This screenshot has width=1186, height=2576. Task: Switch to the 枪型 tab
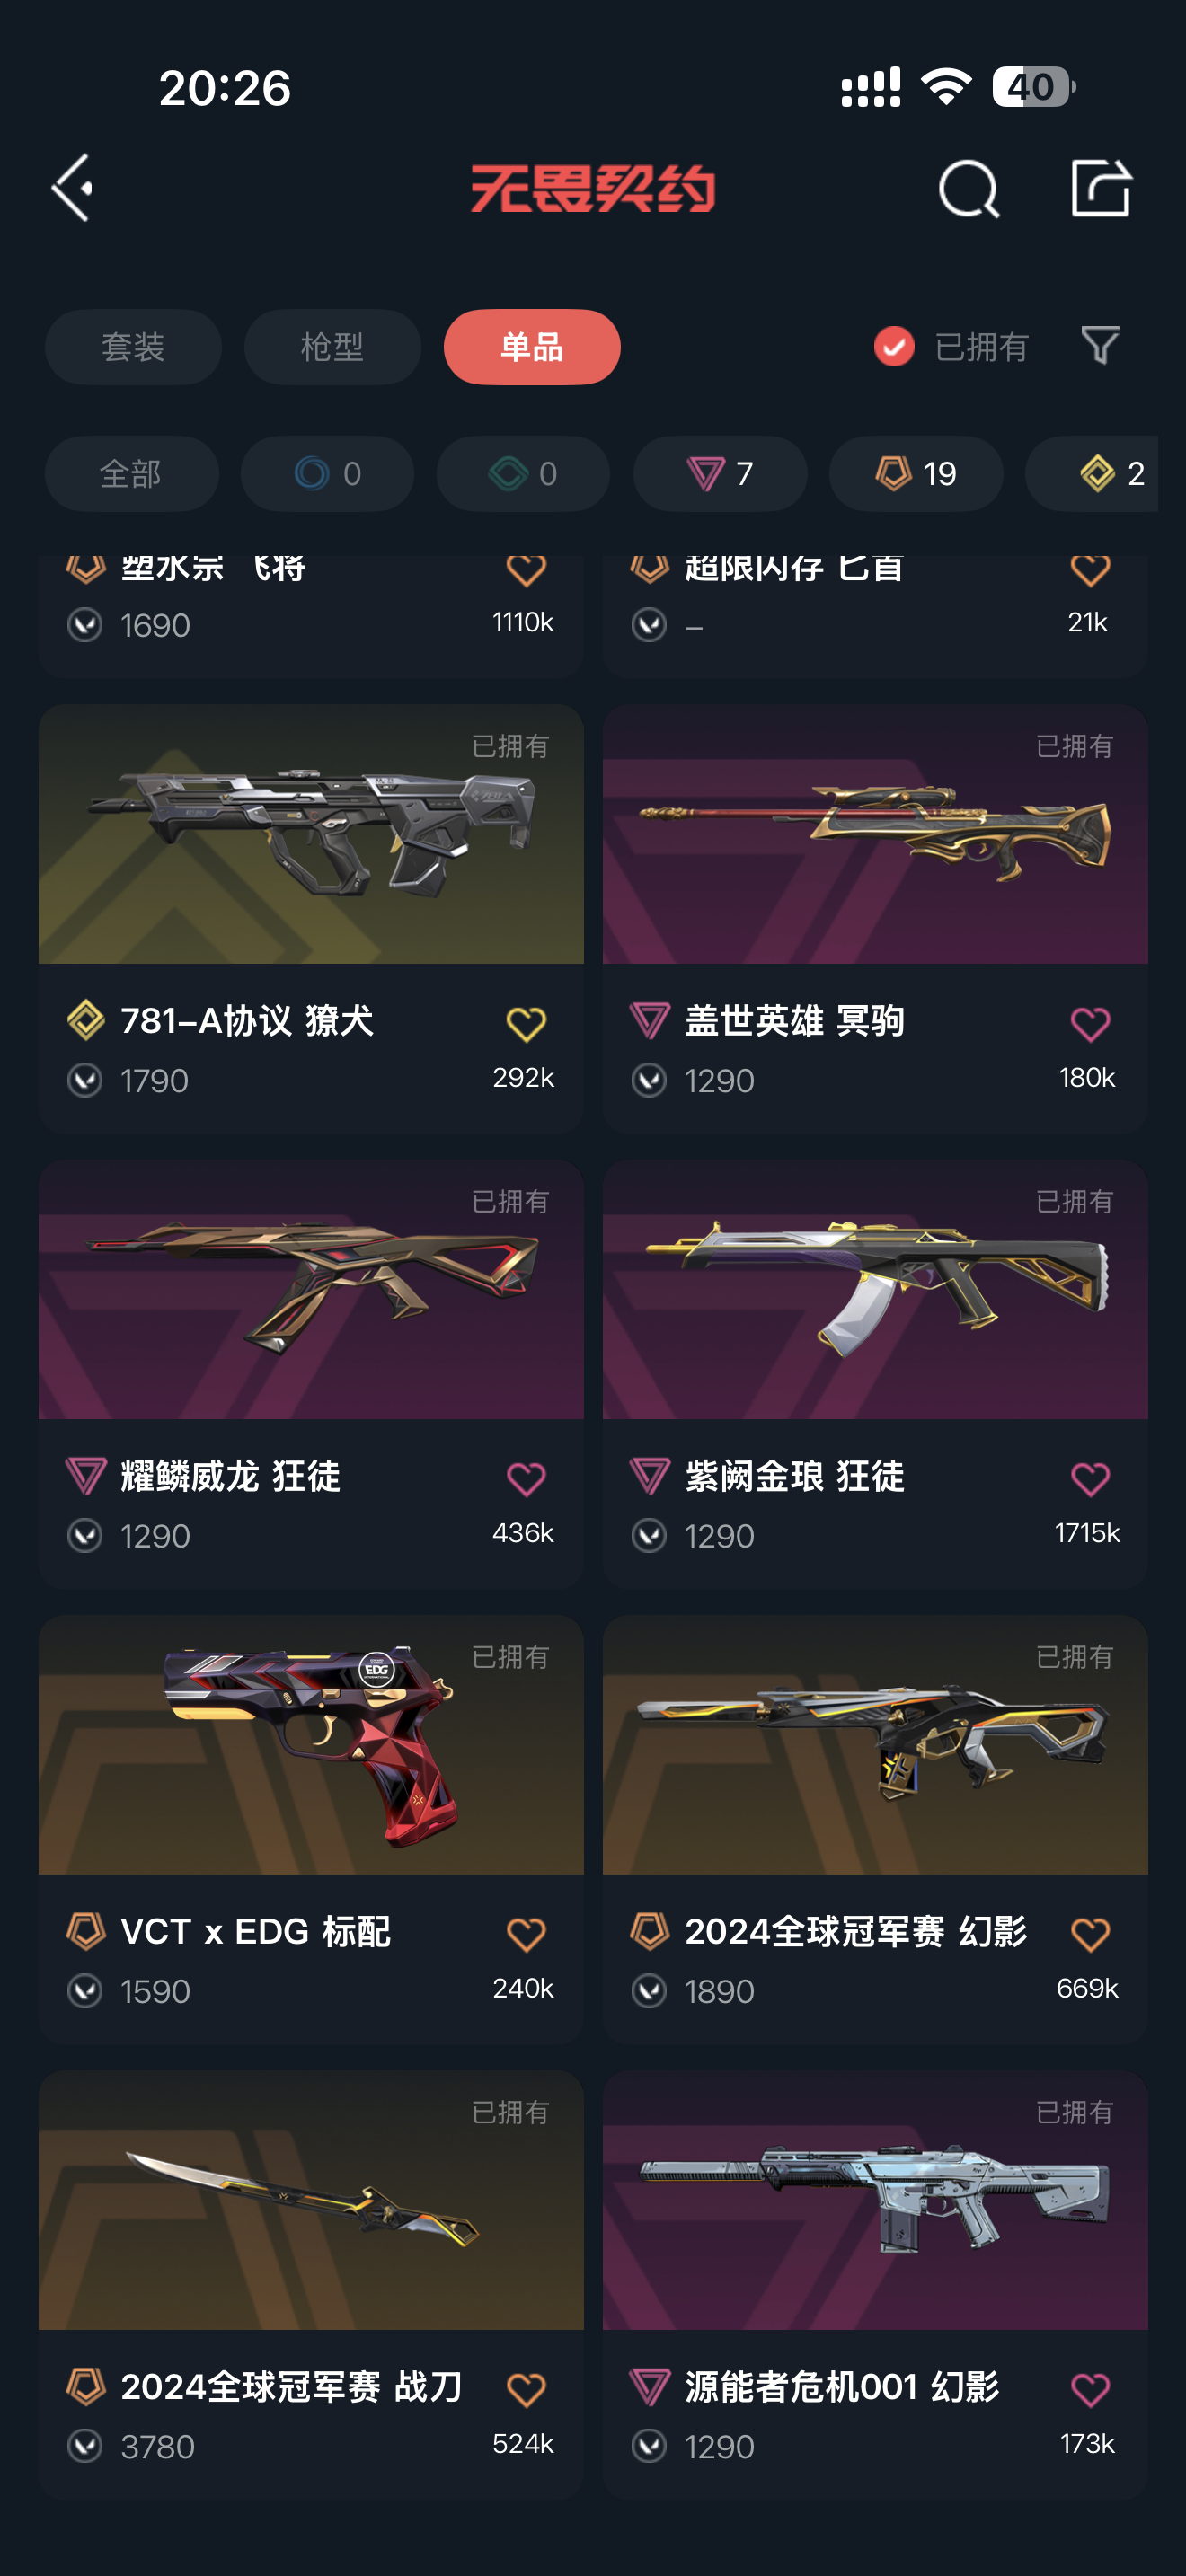coord(332,347)
